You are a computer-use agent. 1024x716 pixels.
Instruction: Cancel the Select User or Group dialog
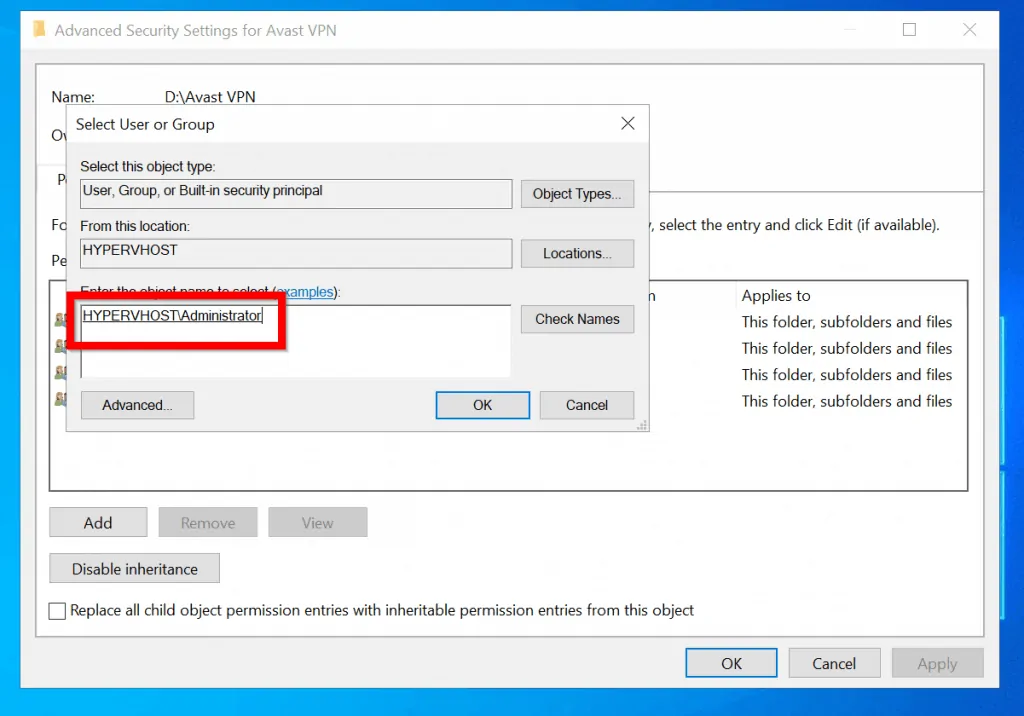(586, 405)
